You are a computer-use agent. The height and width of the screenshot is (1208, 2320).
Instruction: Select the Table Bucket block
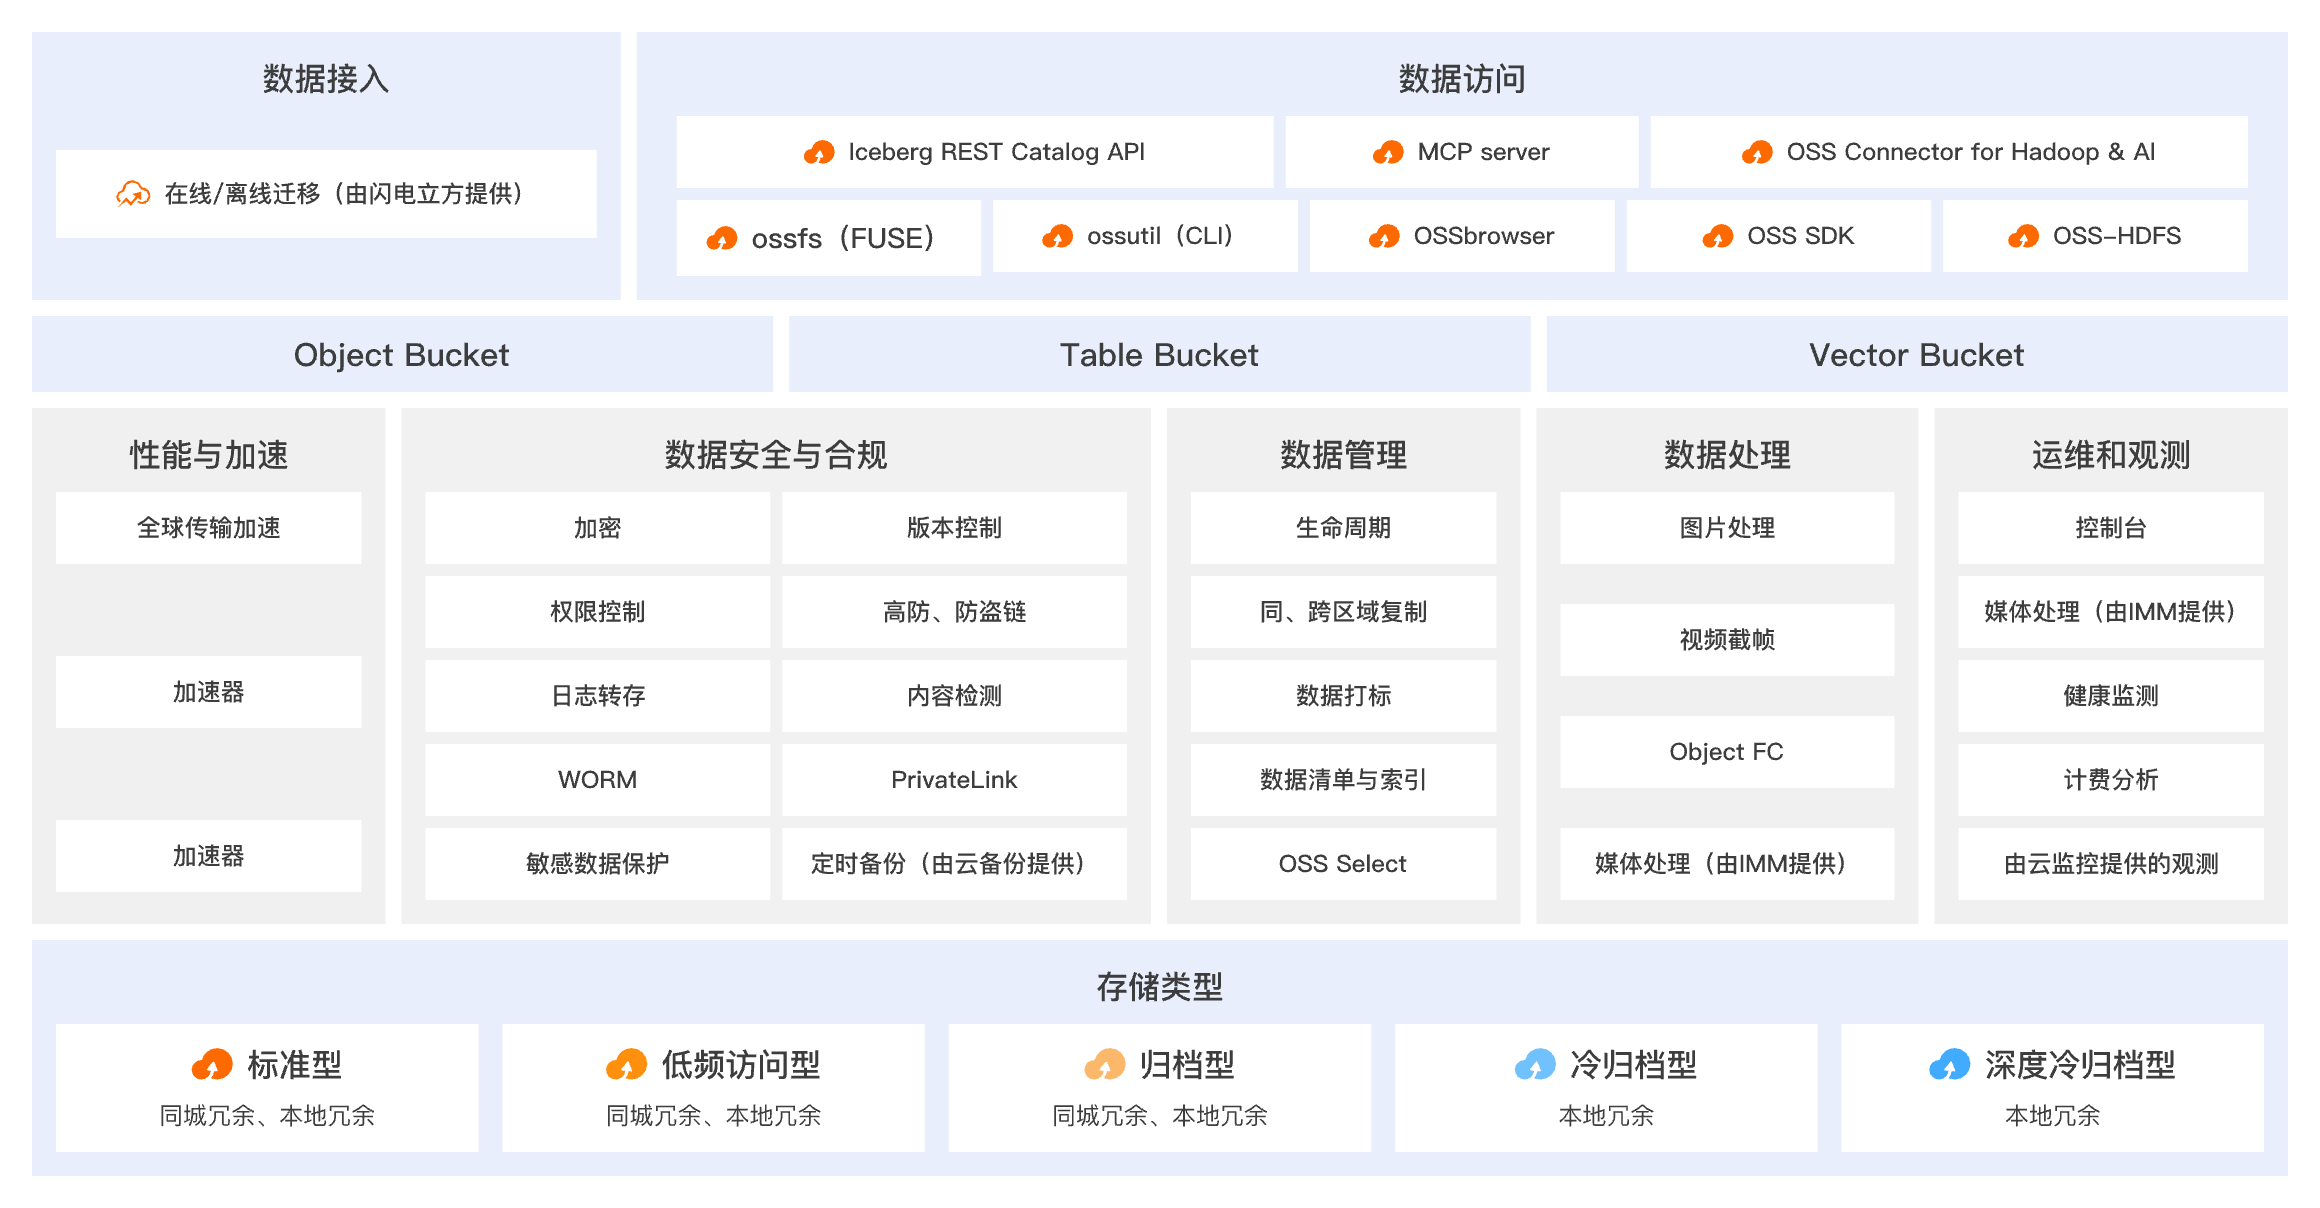1159,354
